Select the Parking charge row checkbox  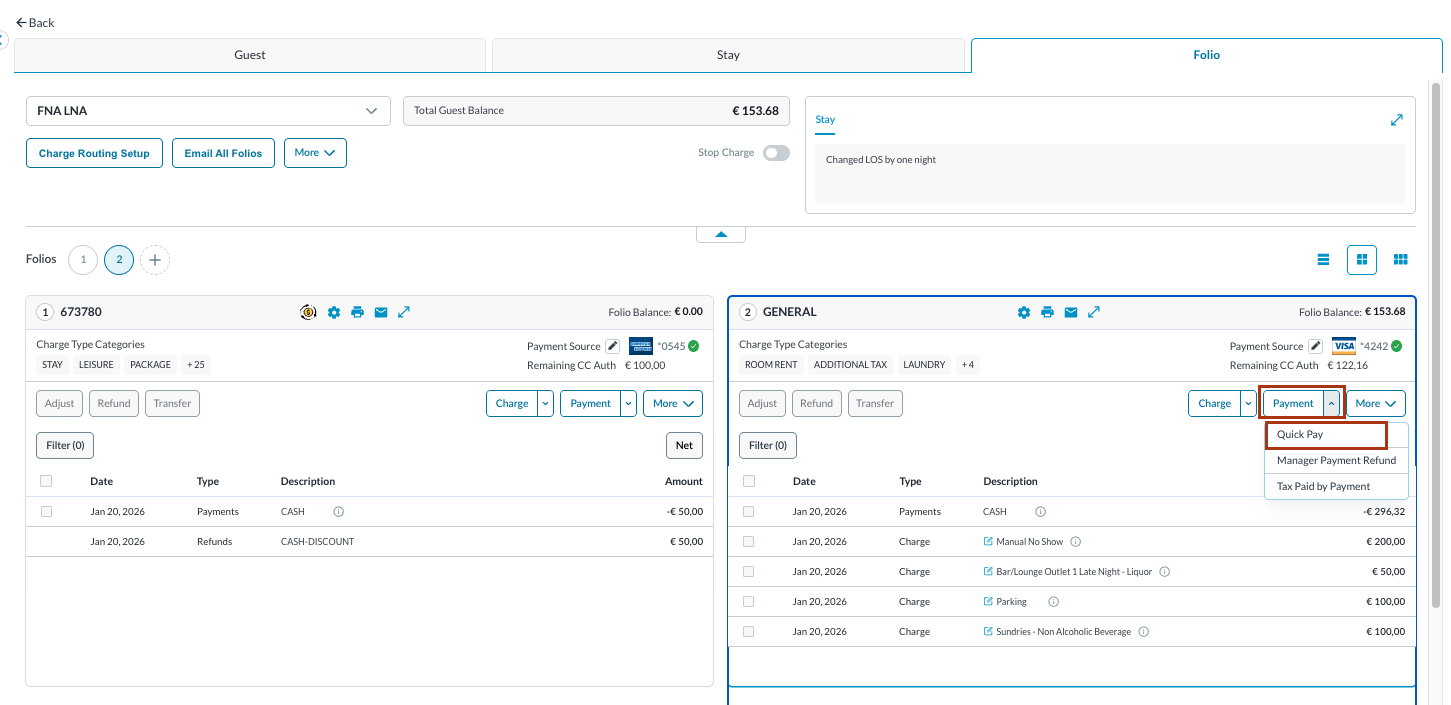tap(749, 602)
